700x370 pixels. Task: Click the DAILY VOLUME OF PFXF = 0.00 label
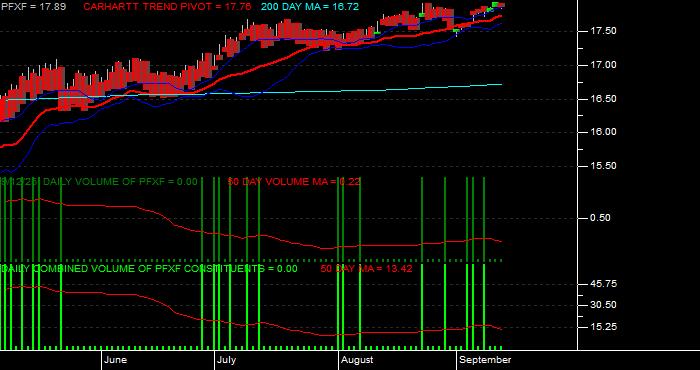coord(120,182)
